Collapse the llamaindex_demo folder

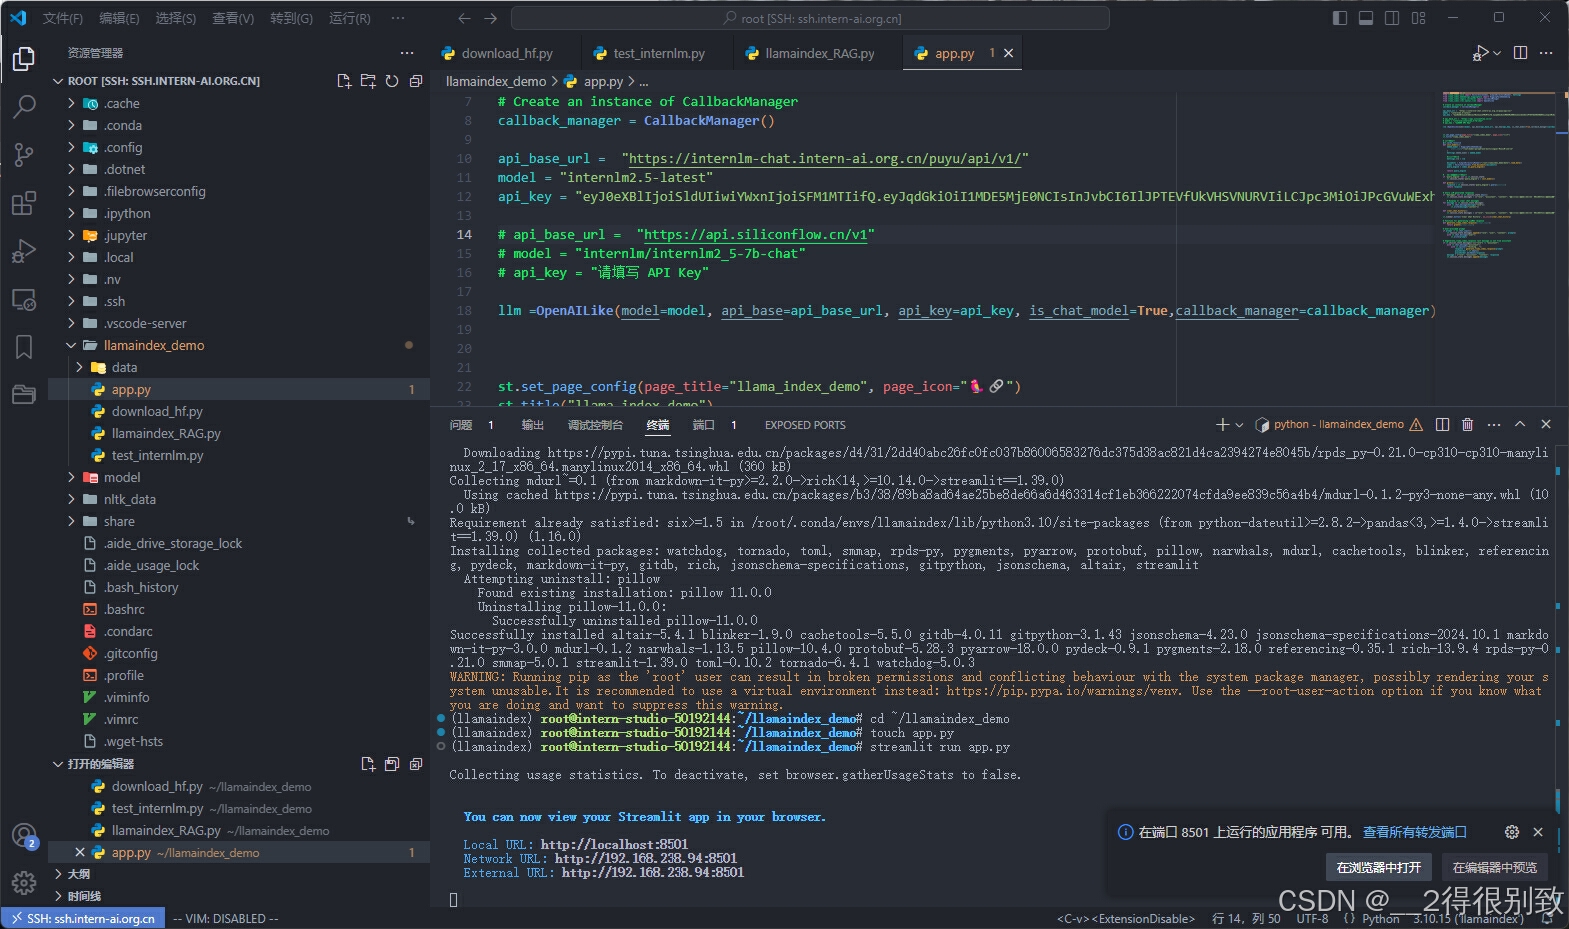[71, 345]
